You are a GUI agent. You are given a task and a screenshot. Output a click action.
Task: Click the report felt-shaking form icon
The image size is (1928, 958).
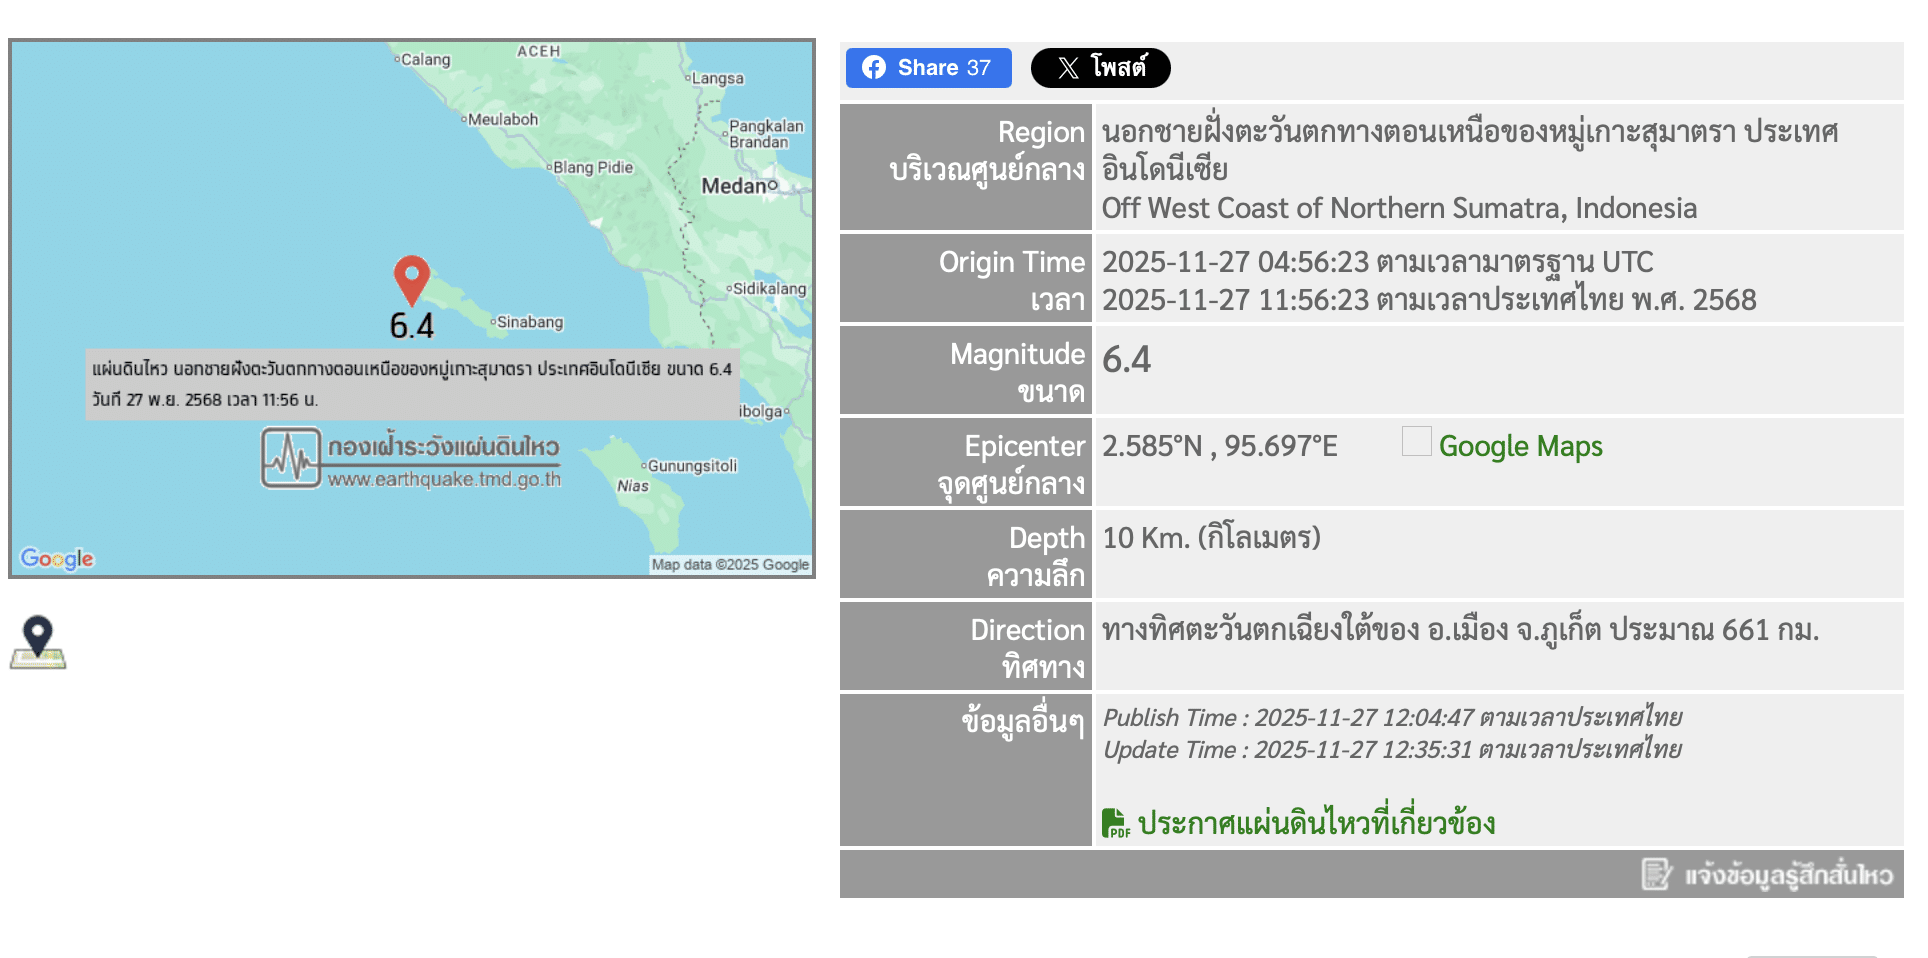tap(1656, 874)
